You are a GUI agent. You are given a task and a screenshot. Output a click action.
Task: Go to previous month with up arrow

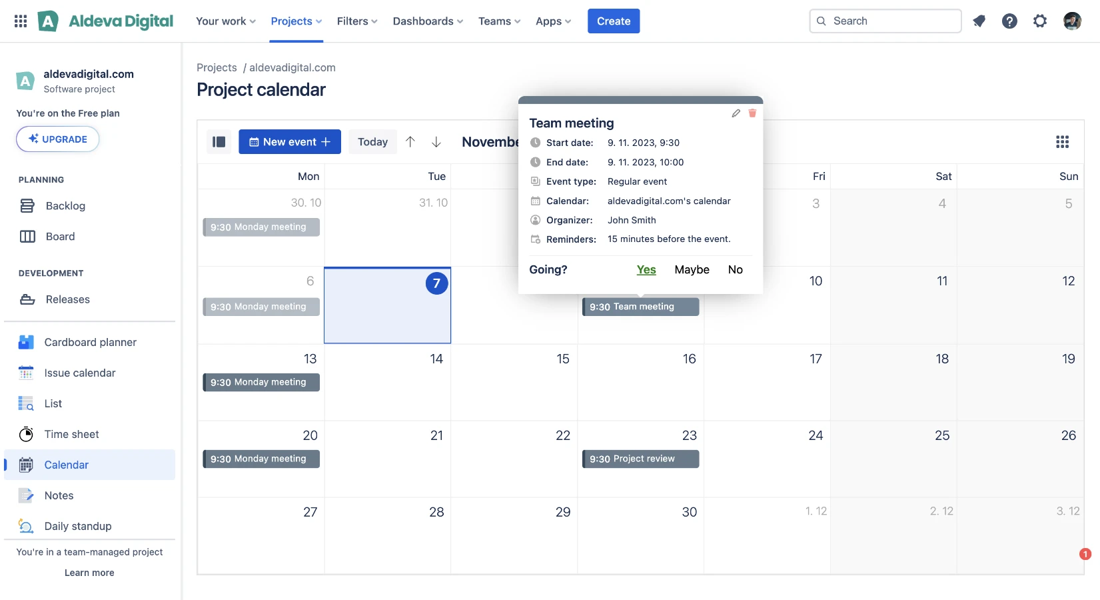tap(410, 142)
